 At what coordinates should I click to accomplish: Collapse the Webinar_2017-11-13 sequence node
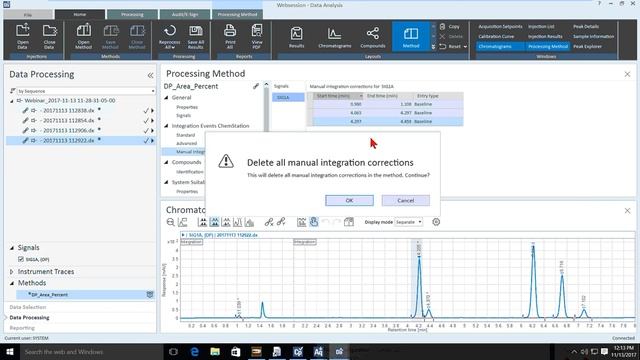(12, 101)
